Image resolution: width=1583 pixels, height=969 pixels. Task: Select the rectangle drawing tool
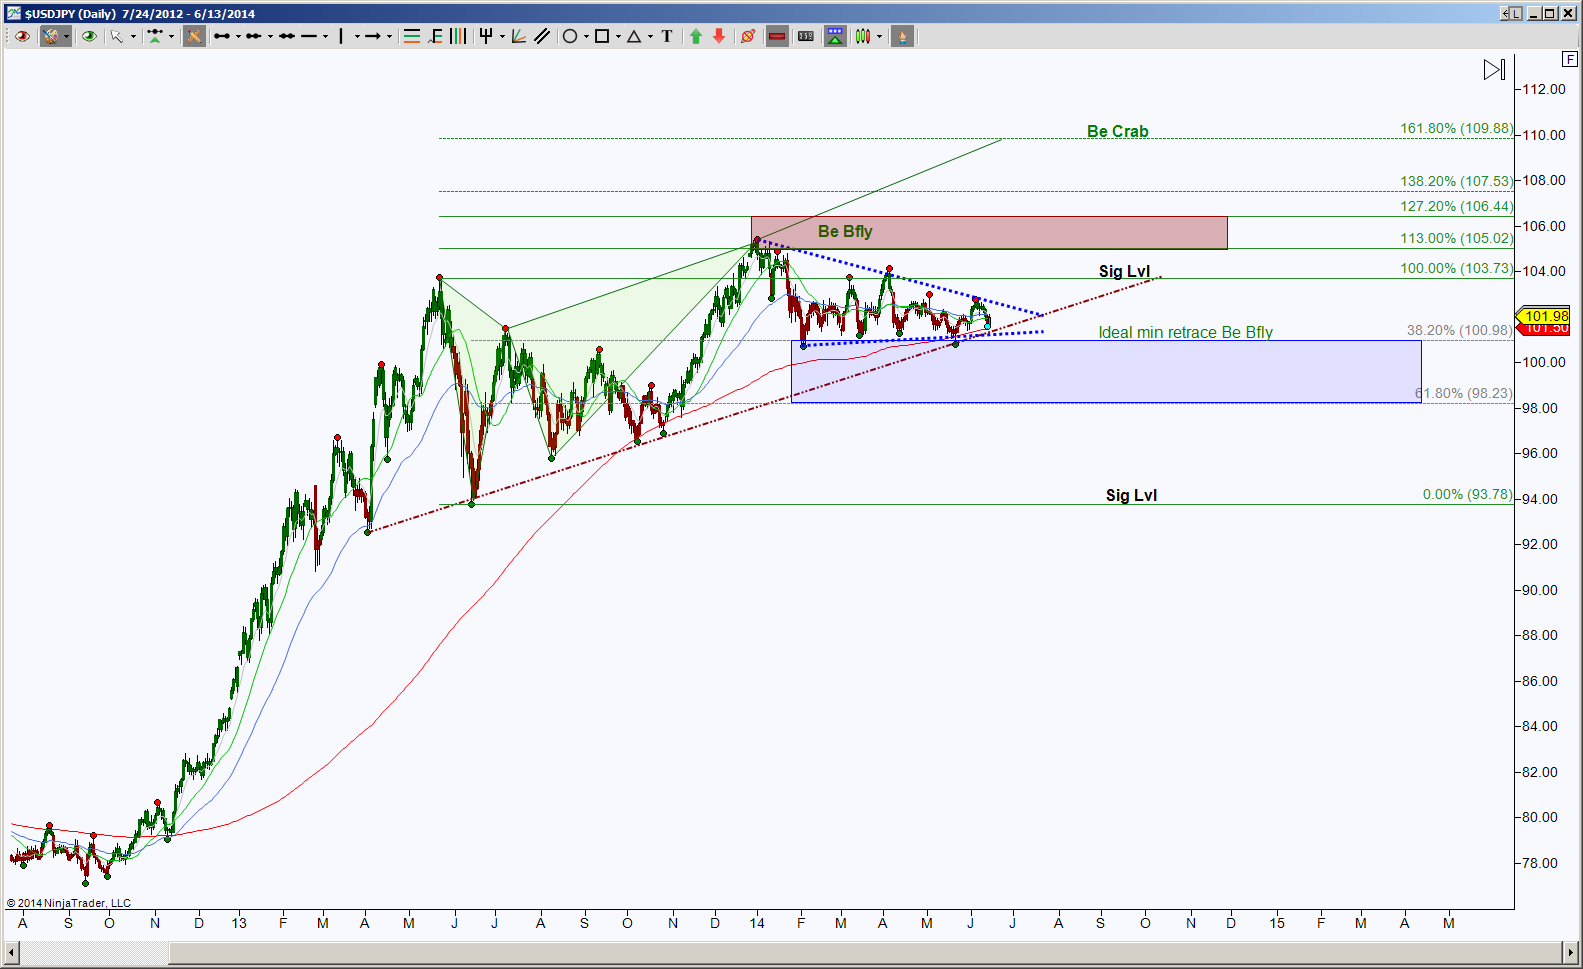tap(602, 36)
